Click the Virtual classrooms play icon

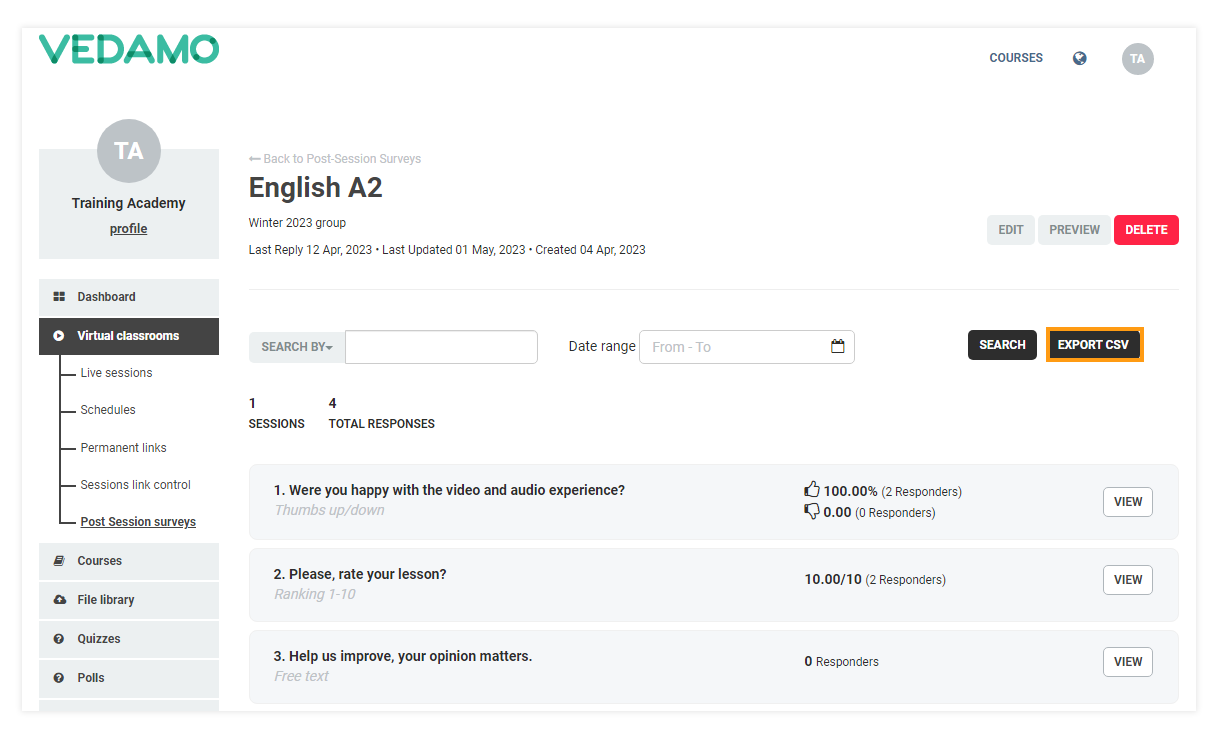[59, 336]
